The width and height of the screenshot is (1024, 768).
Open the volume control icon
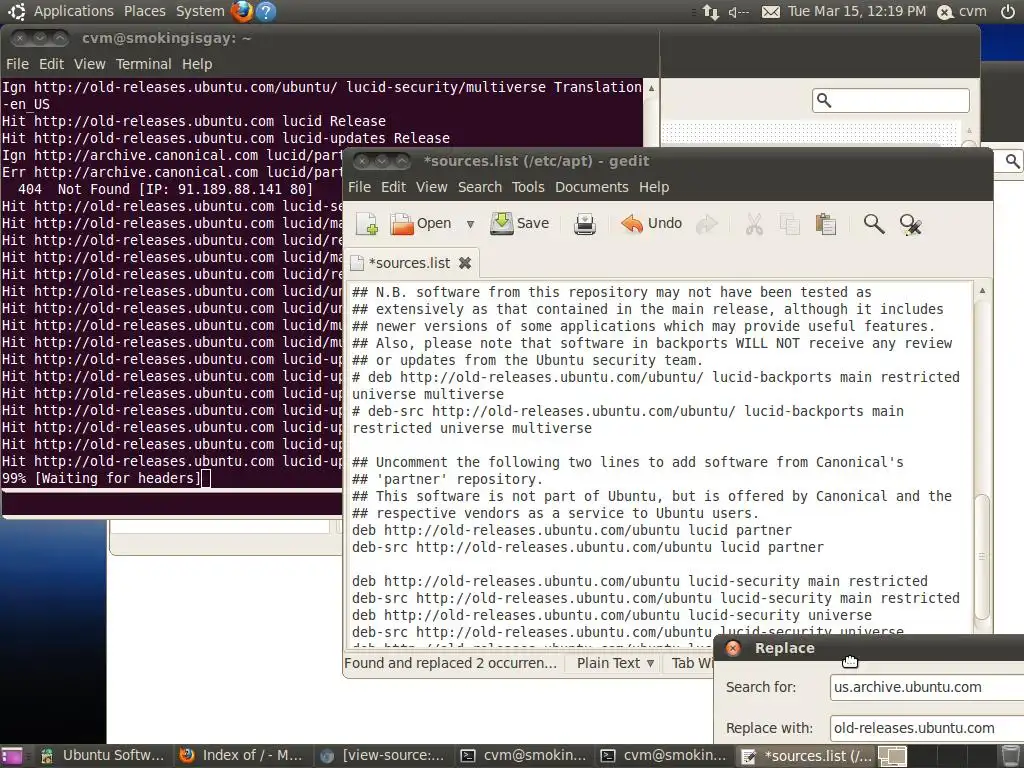tap(738, 11)
